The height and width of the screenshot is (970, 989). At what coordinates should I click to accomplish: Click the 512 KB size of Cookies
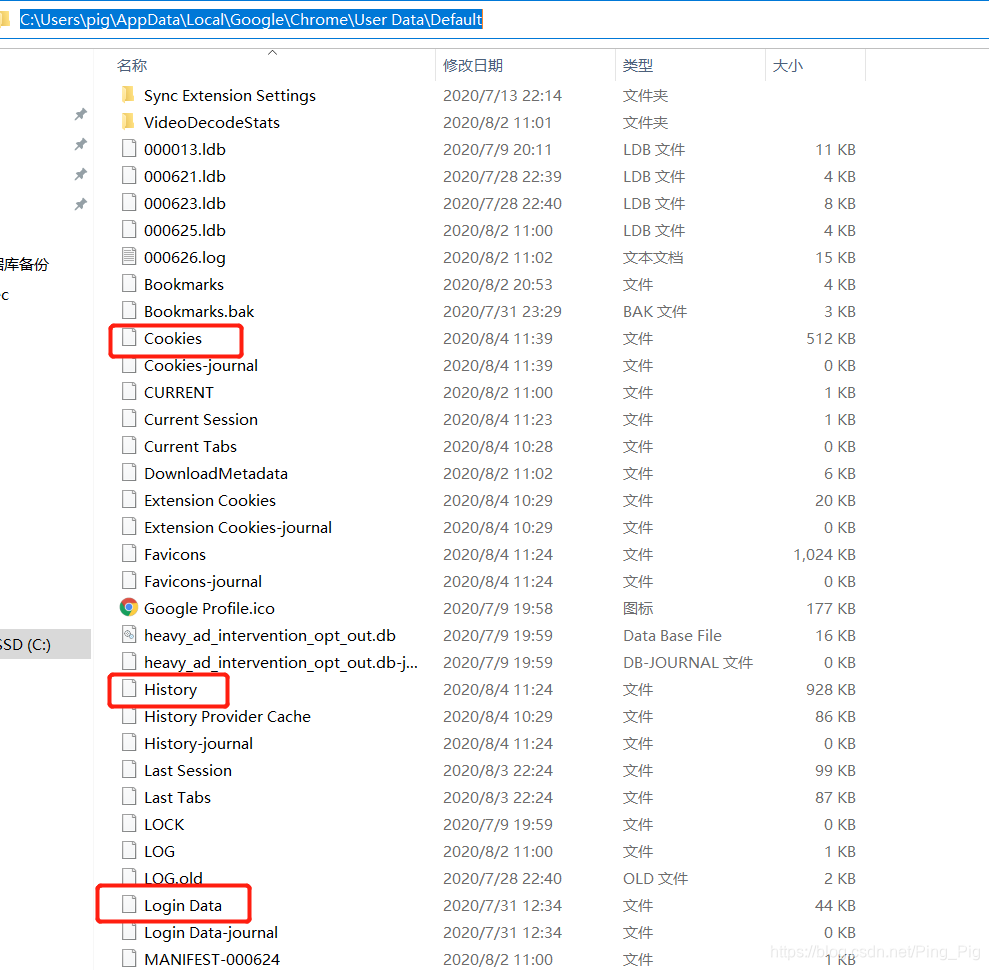click(x=831, y=338)
